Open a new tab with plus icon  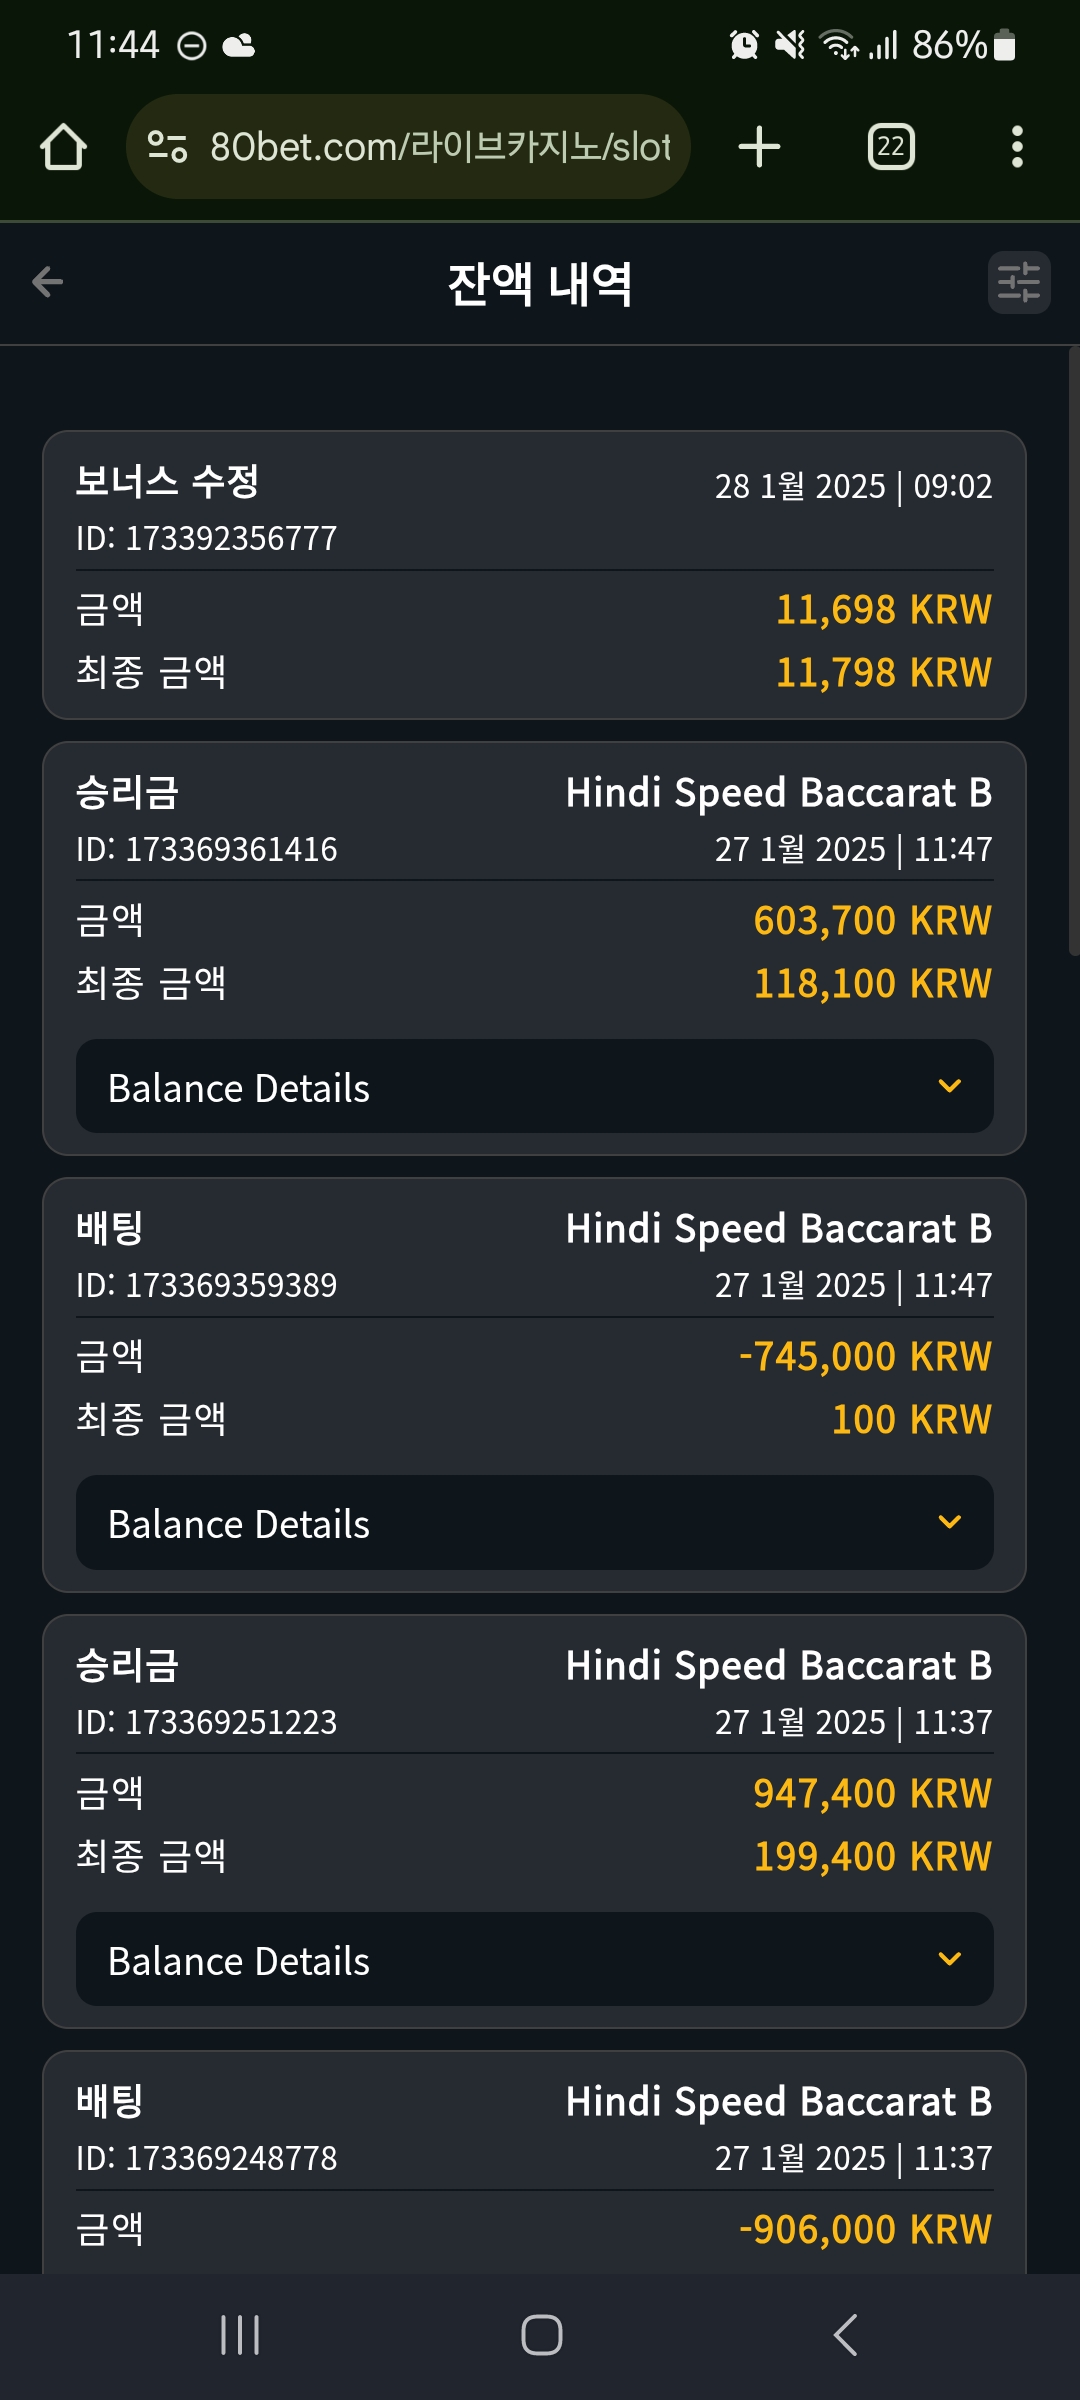[759, 147]
